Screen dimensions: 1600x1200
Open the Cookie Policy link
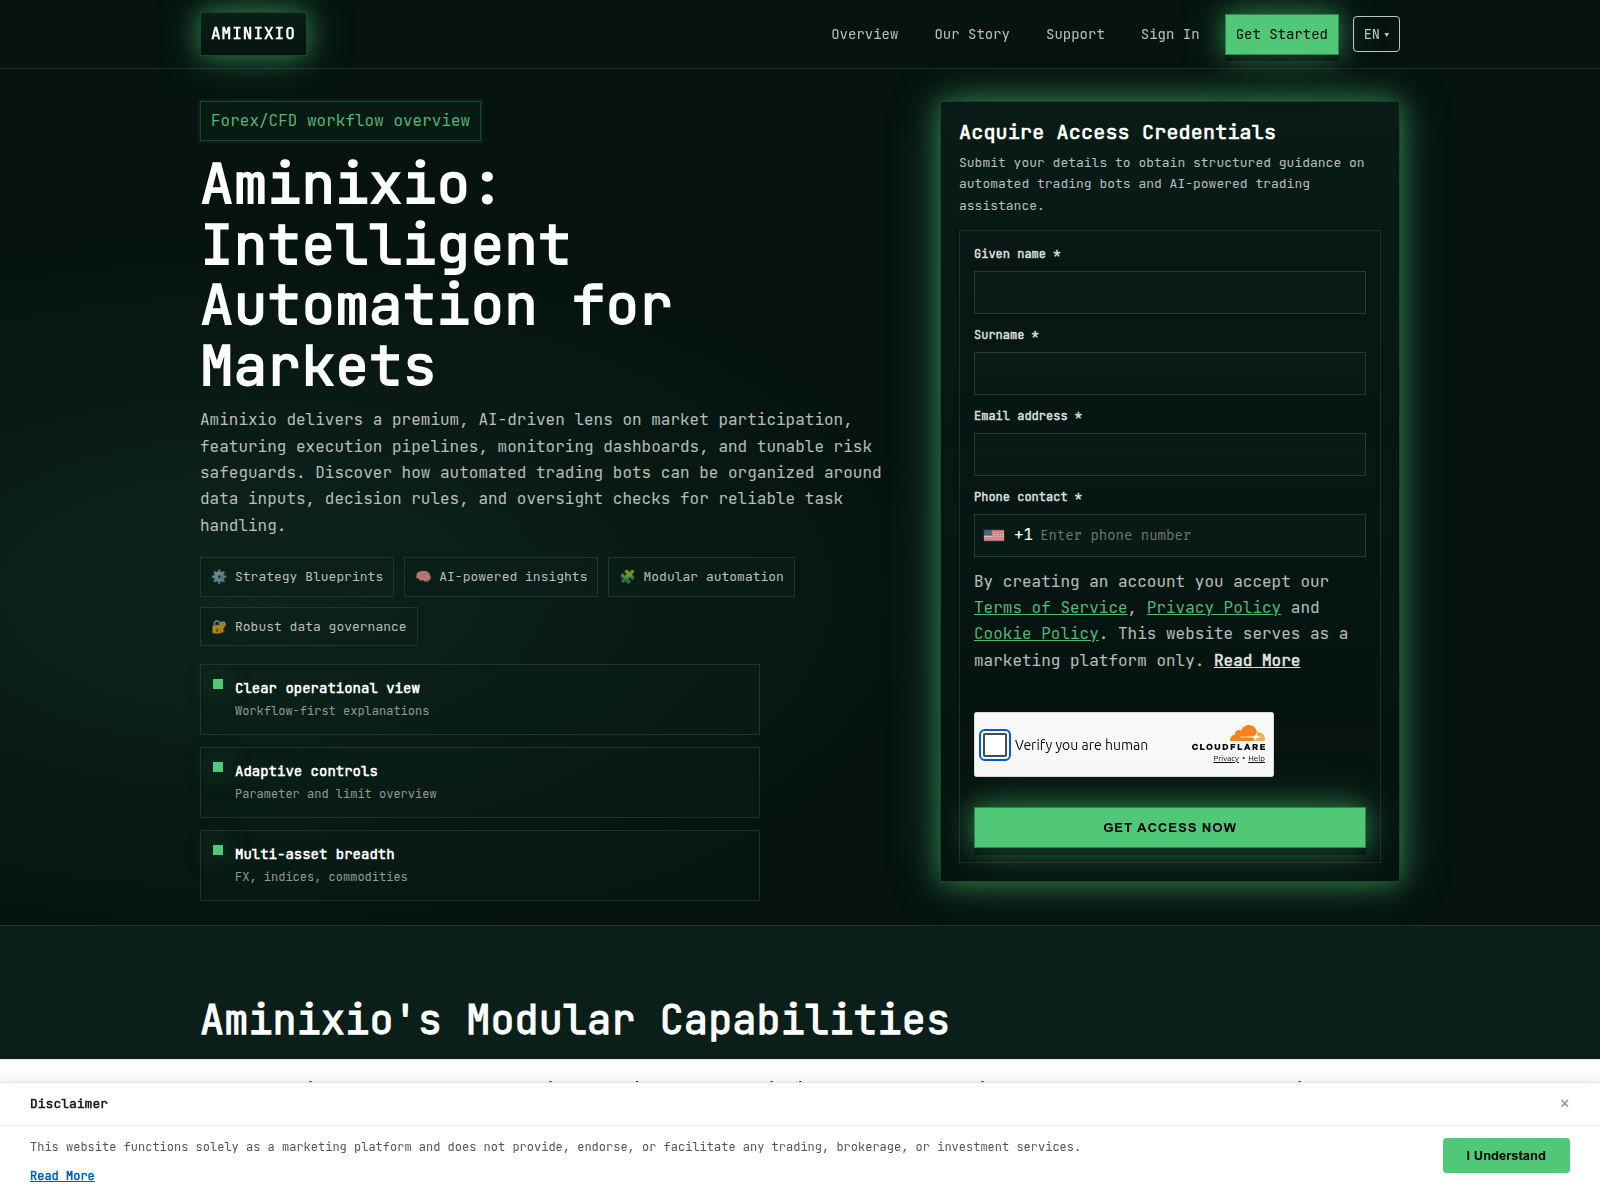click(x=1036, y=633)
